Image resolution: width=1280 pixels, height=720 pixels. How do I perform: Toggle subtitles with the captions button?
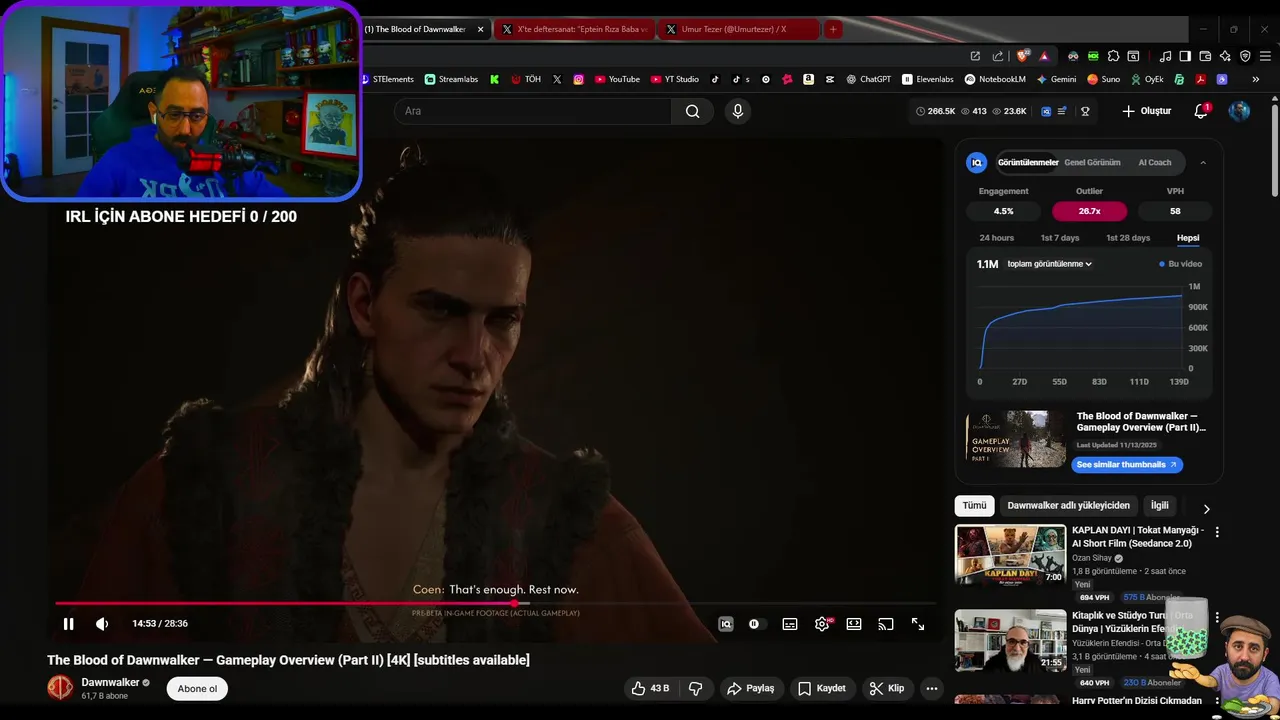tap(790, 624)
